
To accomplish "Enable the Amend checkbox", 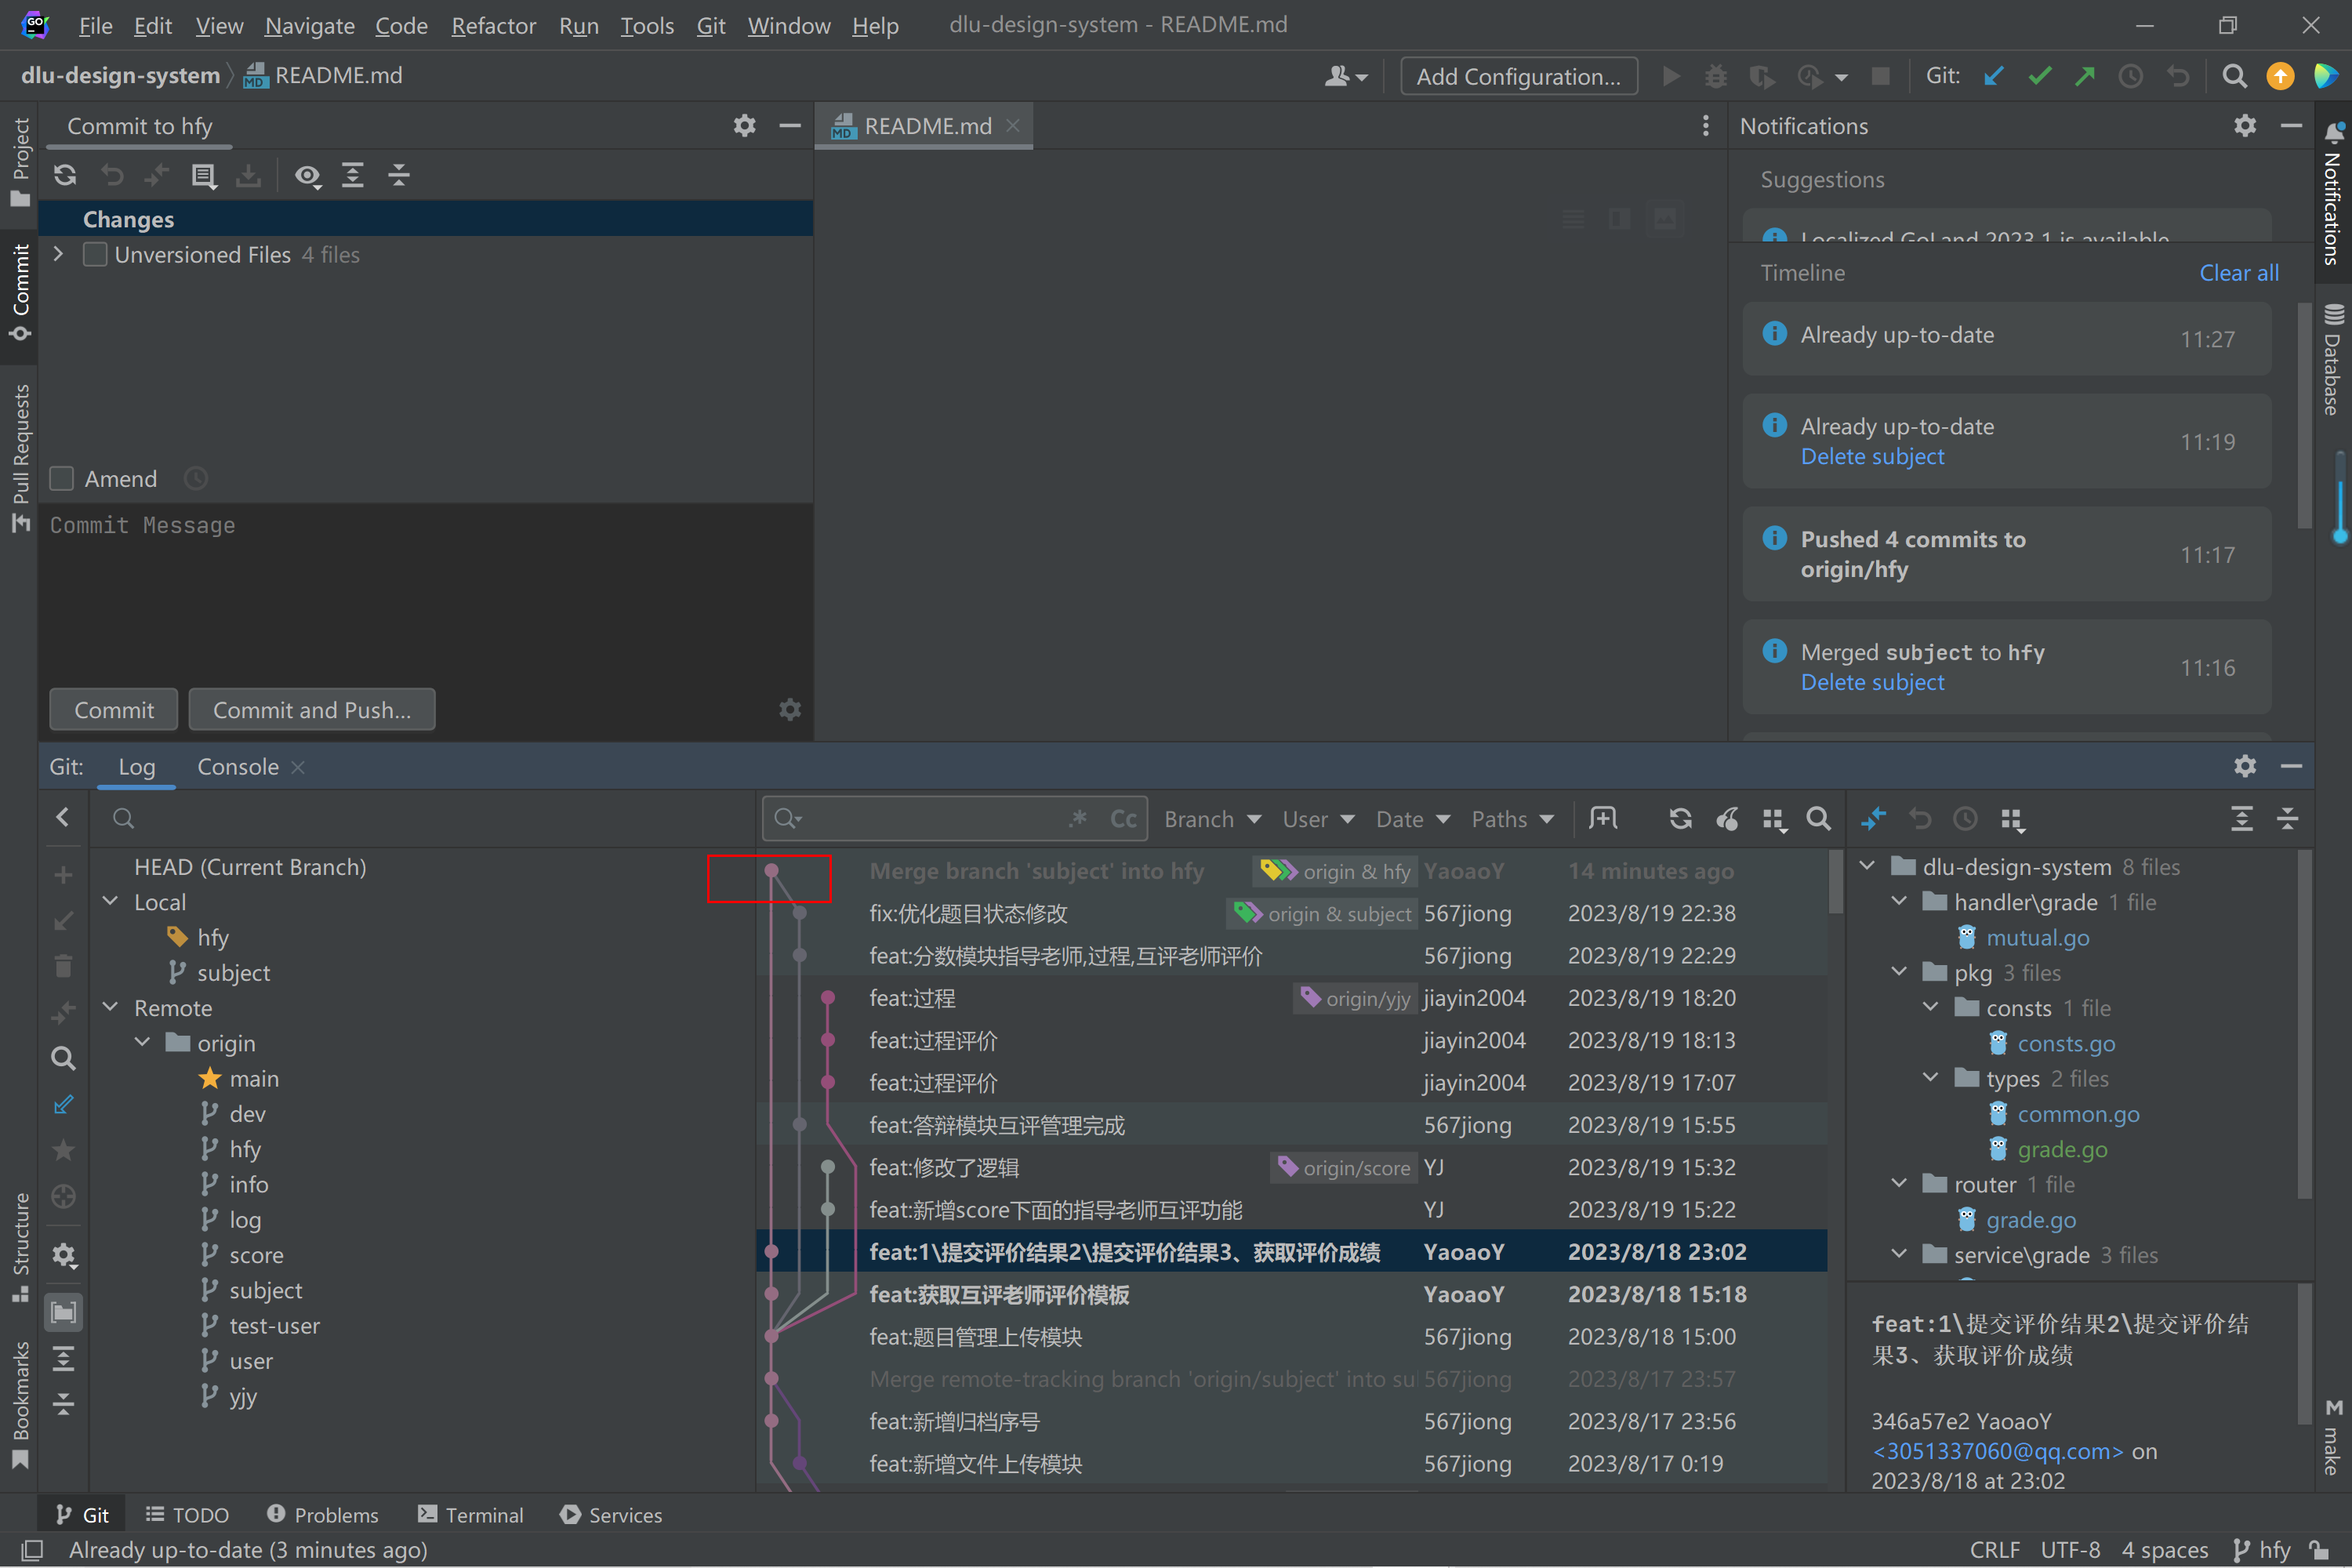I will [x=62, y=479].
